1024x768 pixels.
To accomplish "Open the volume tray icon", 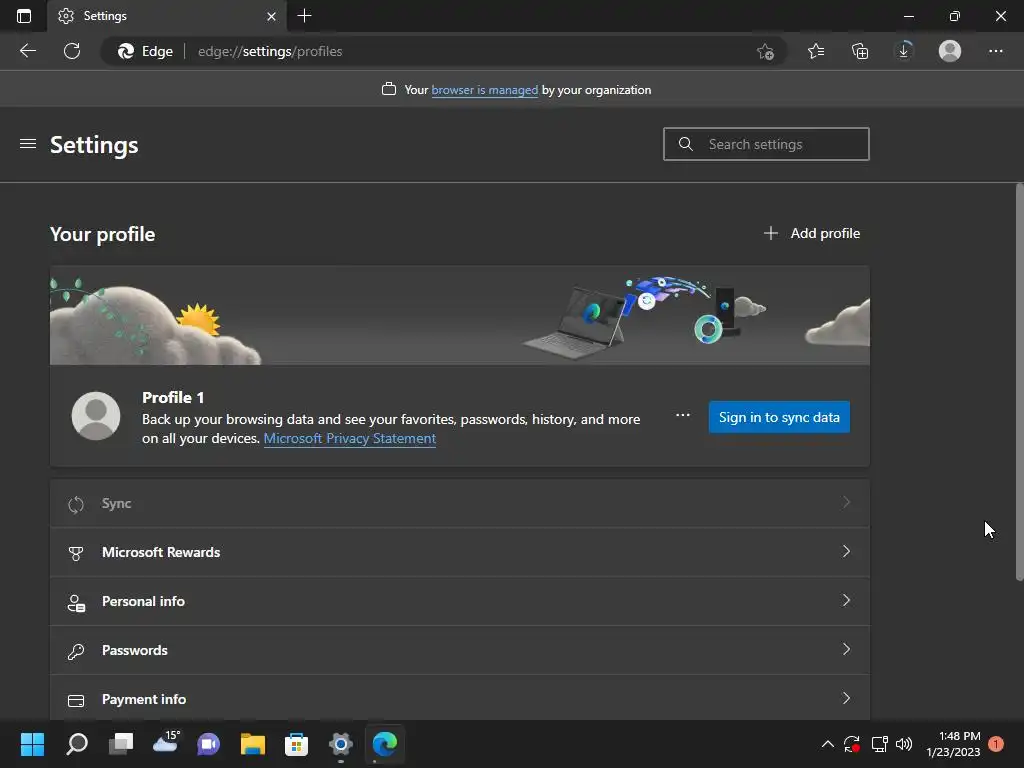I will pyautogui.click(x=904, y=744).
